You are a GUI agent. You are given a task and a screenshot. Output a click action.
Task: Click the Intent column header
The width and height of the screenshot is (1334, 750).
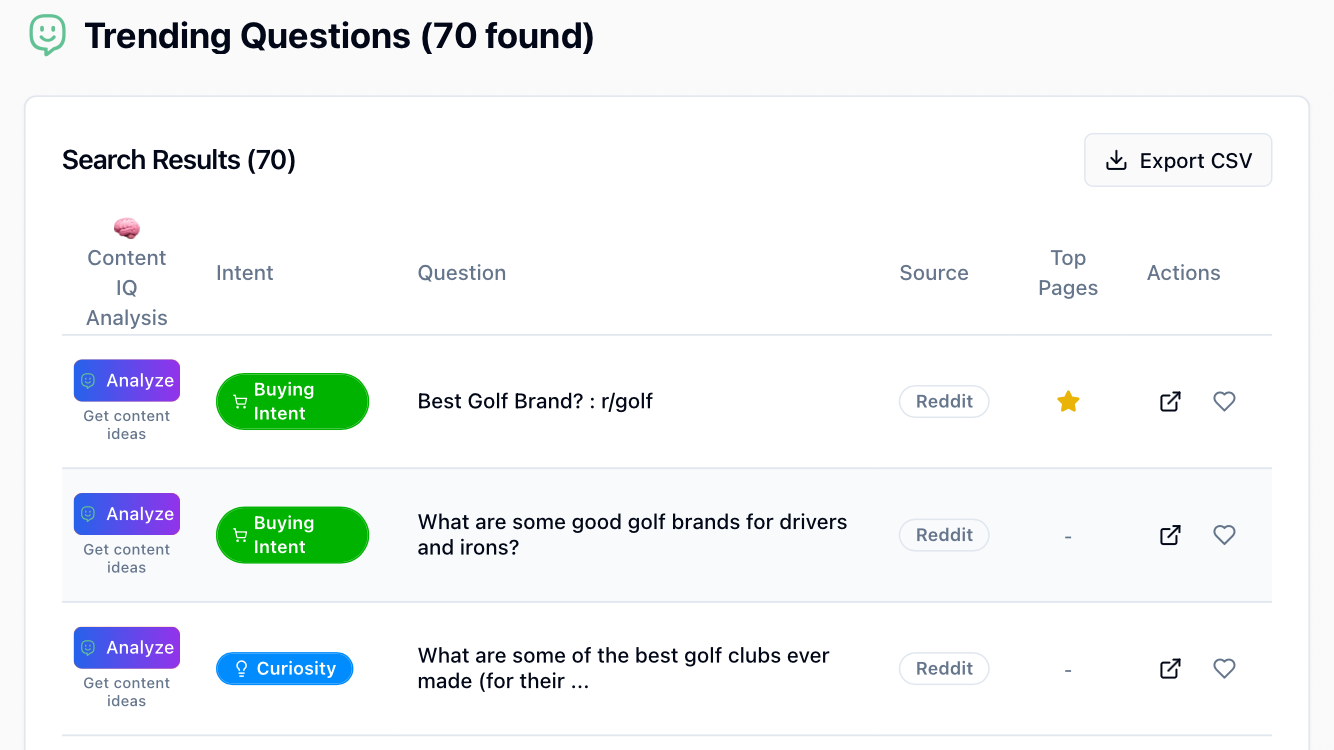(245, 273)
